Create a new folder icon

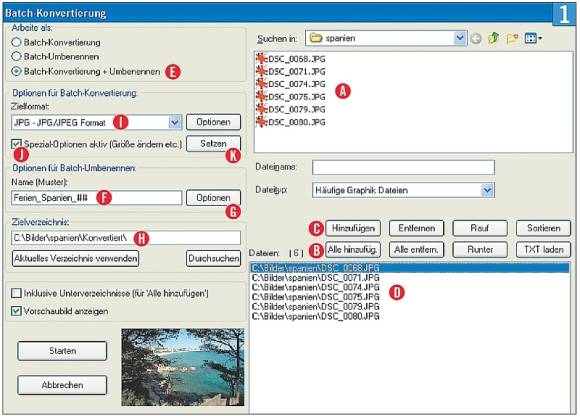pyautogui.click(x=512, y=38)
